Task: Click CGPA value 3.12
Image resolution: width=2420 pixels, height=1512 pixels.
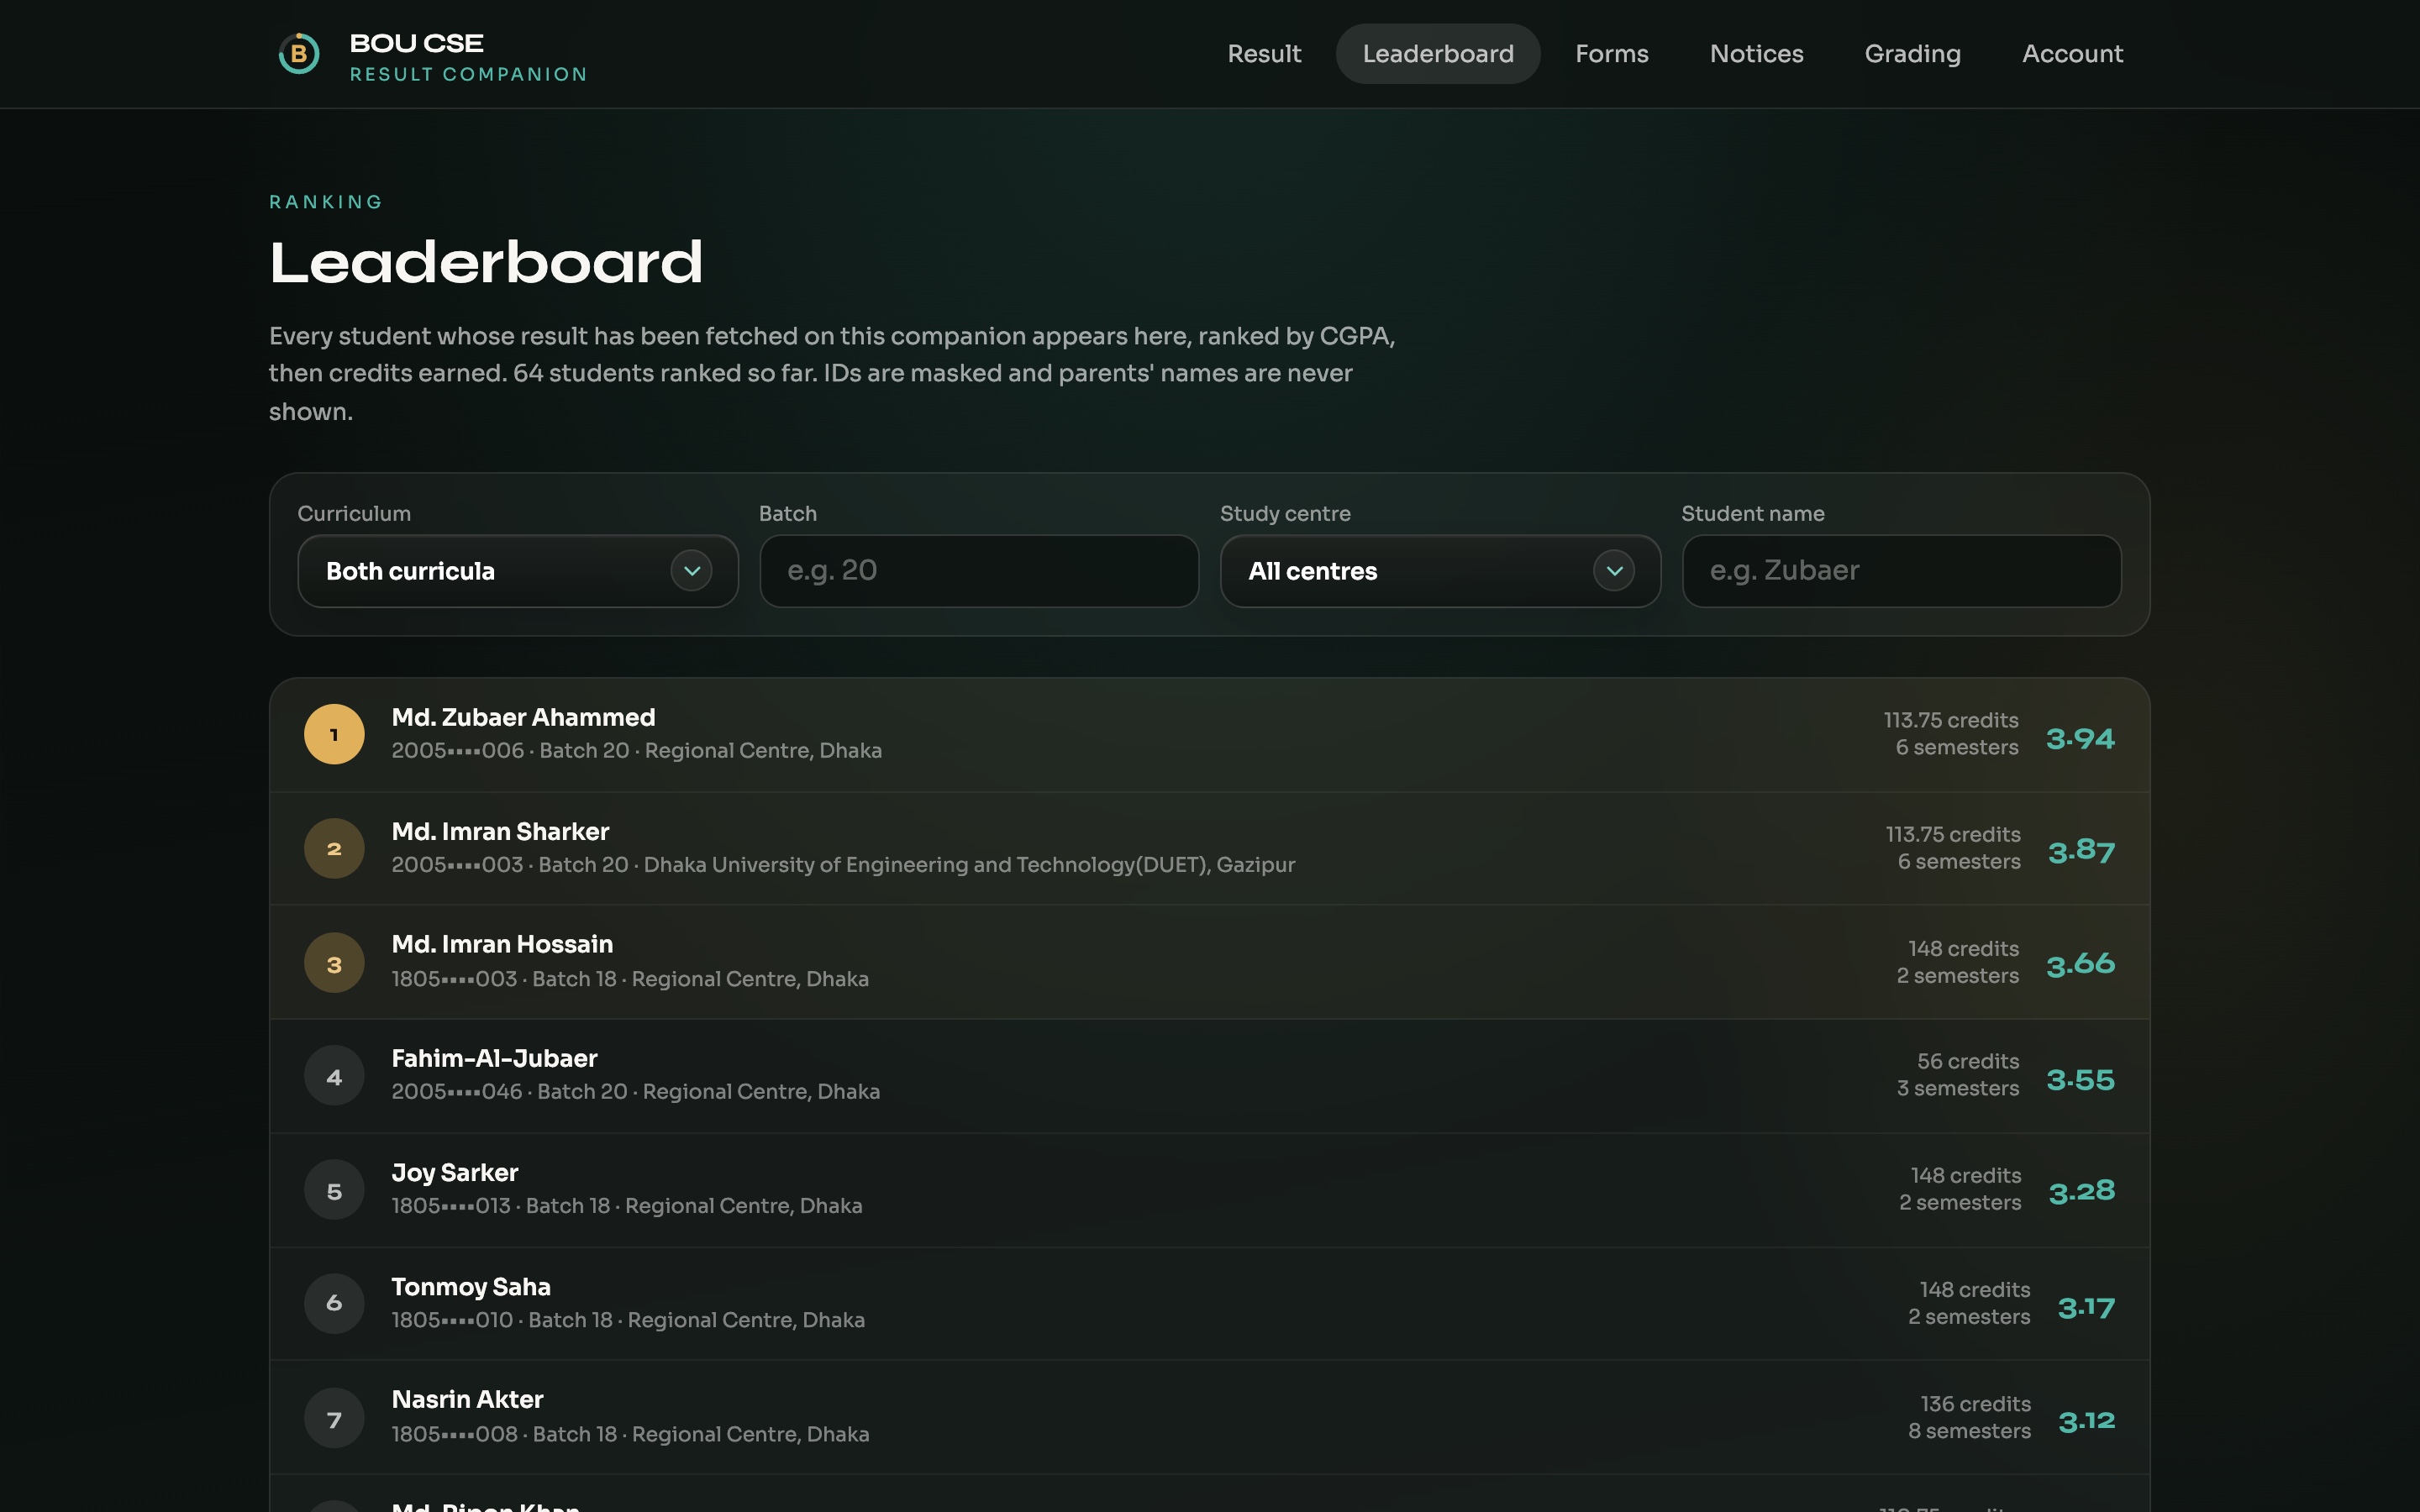Action: (x=2086, y=1422)
